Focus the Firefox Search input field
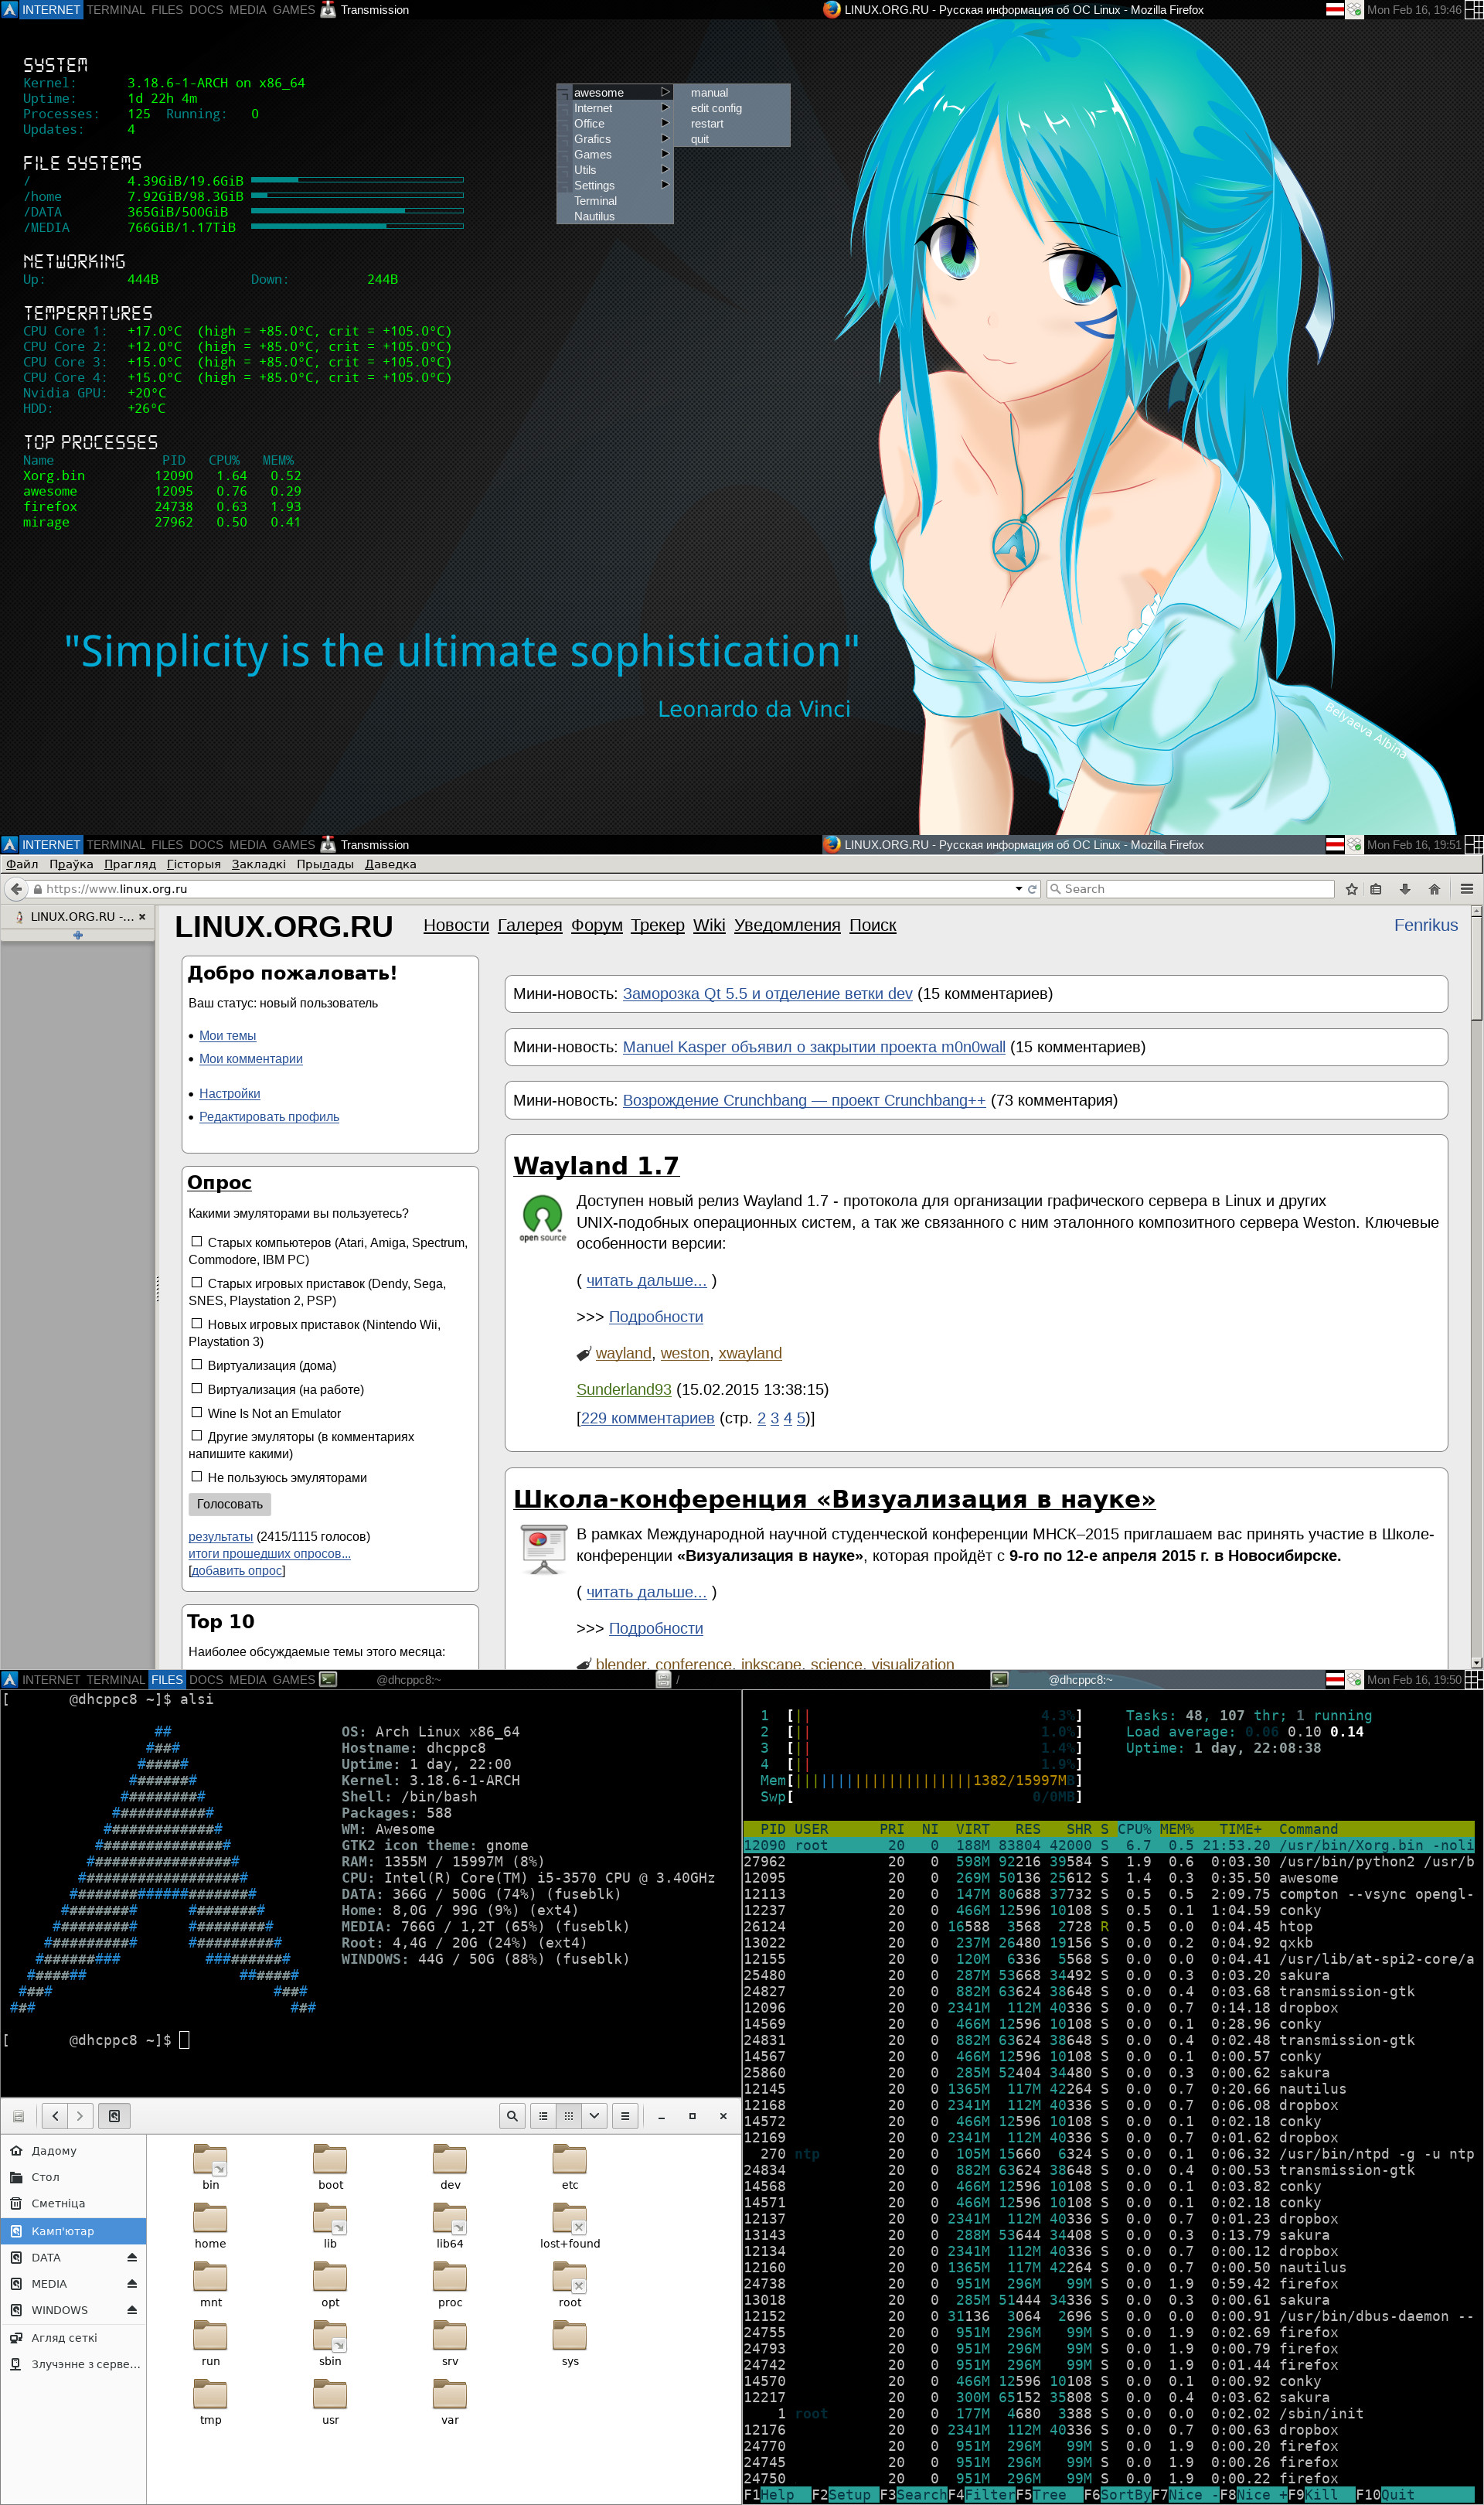The height and width of the screenshot is (2505, 1484). coord(1190,888)
